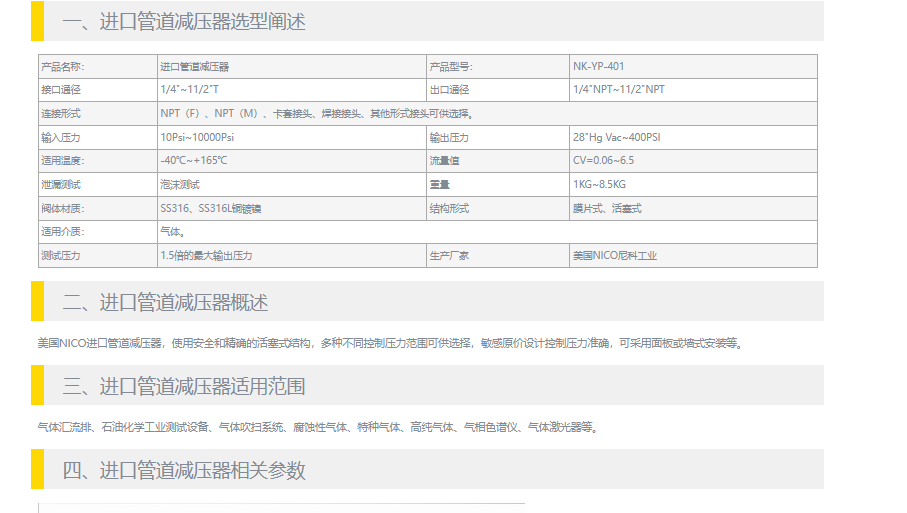Click the heading 四、进口管道减压器相关参数
This screenshot has width=907, height=513.
pos(184,470)
